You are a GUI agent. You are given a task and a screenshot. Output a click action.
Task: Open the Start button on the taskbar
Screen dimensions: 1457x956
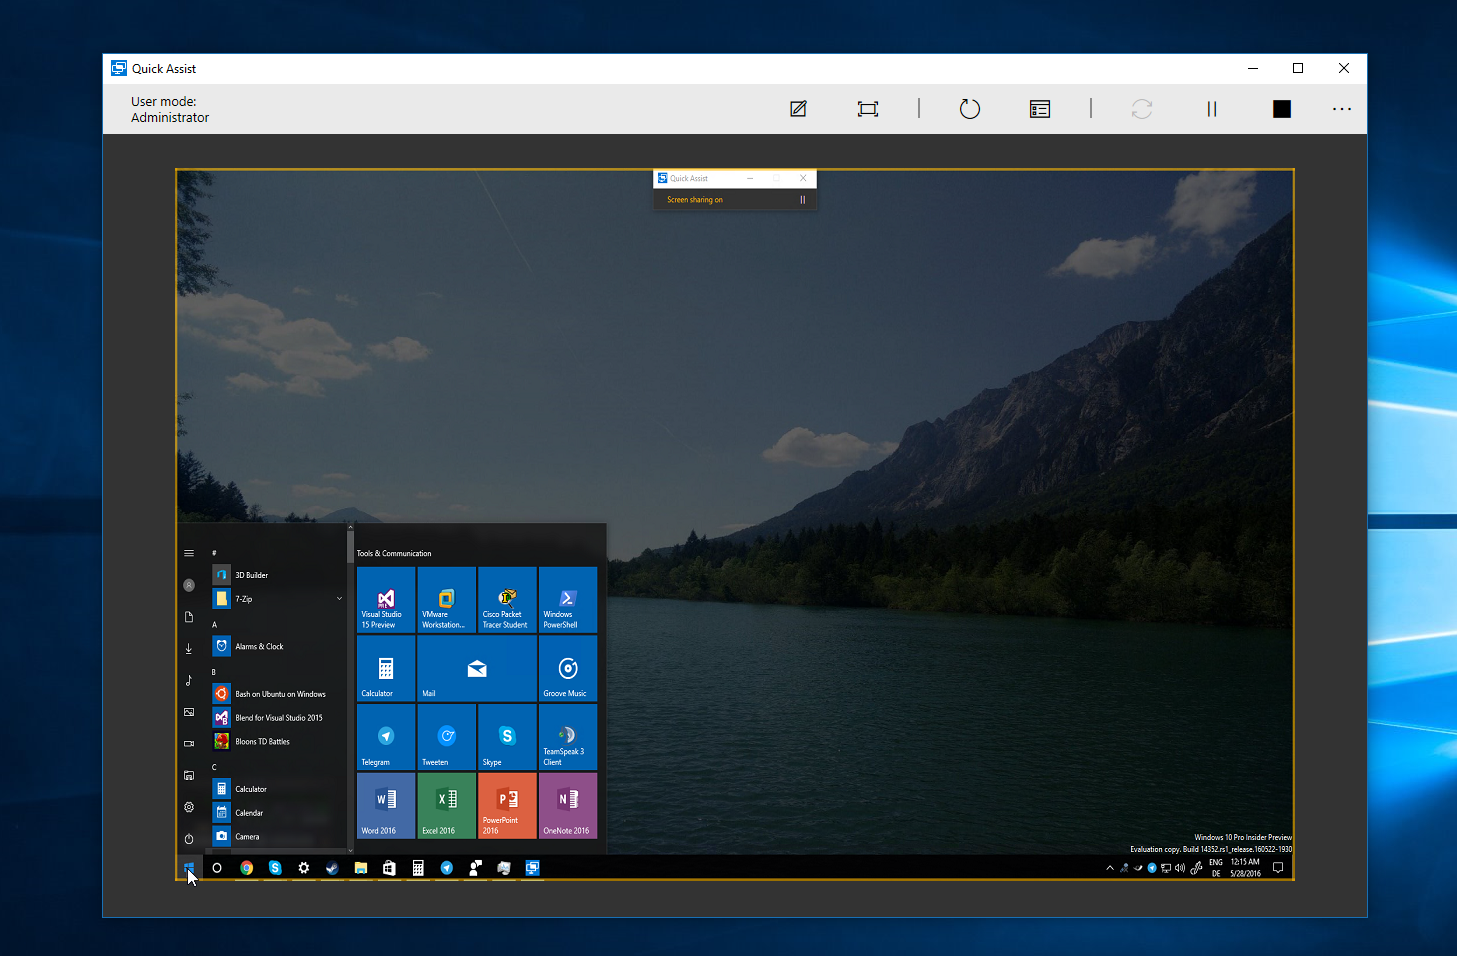(x=189, y=868)
